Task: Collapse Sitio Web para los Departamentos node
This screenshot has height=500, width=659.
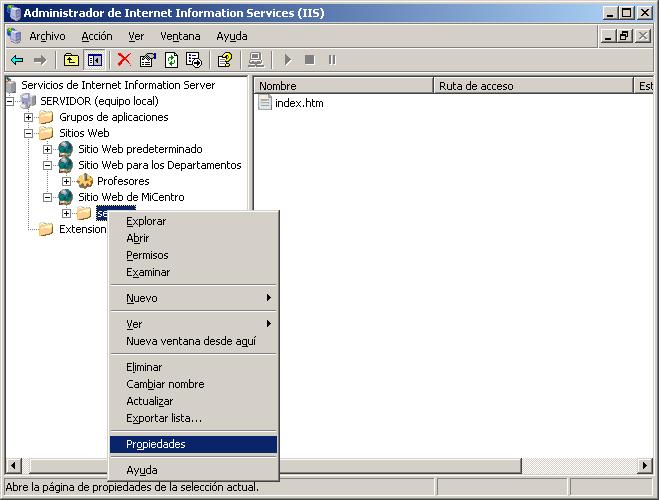Action: pos(47,165)
